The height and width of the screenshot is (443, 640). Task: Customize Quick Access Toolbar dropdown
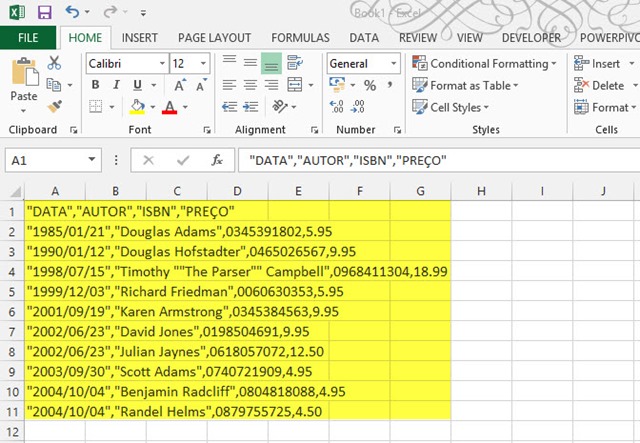pos(143,13)
